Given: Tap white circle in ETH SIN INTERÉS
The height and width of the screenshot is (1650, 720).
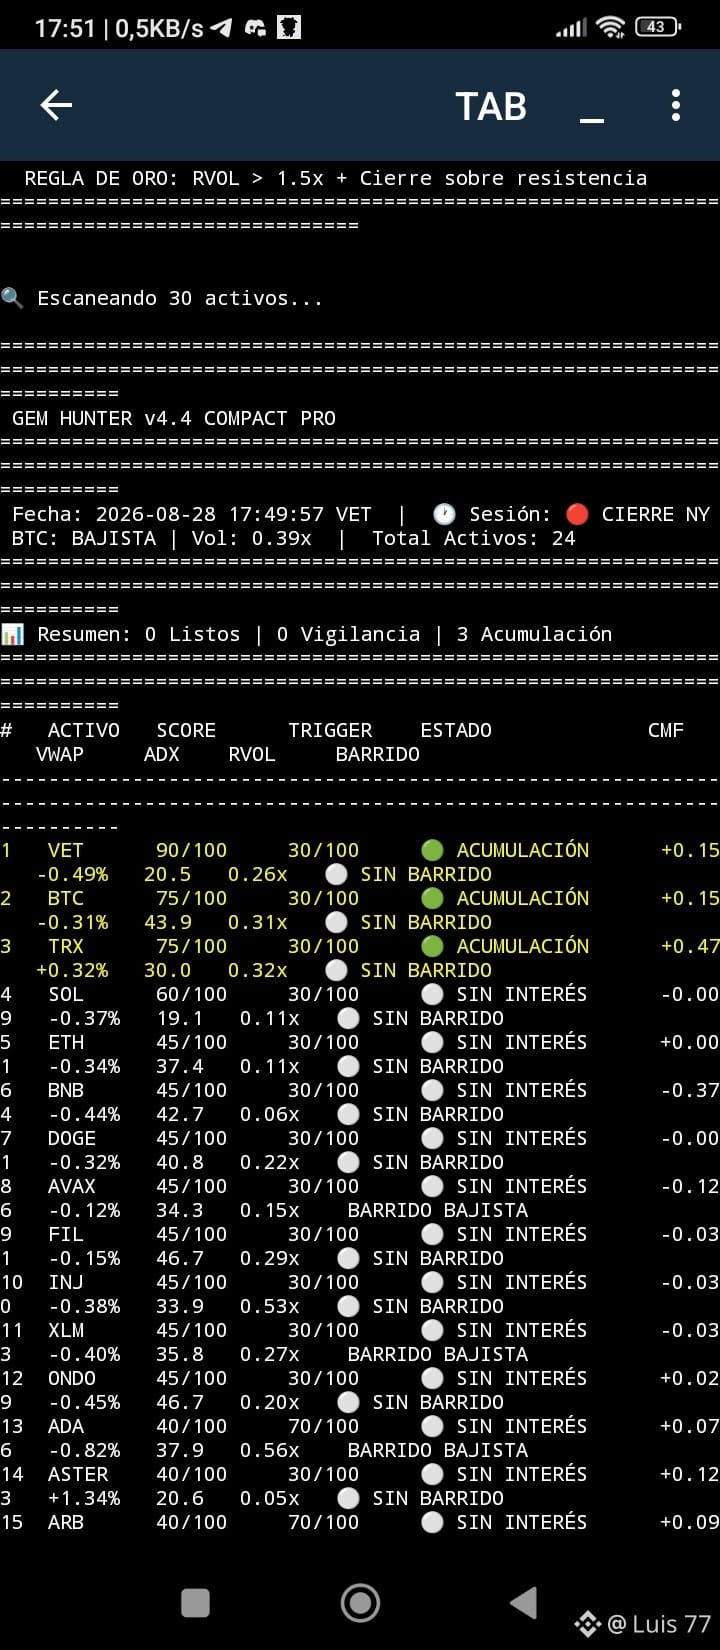Looking at the screenshot, I should [x=432, y=1042].
